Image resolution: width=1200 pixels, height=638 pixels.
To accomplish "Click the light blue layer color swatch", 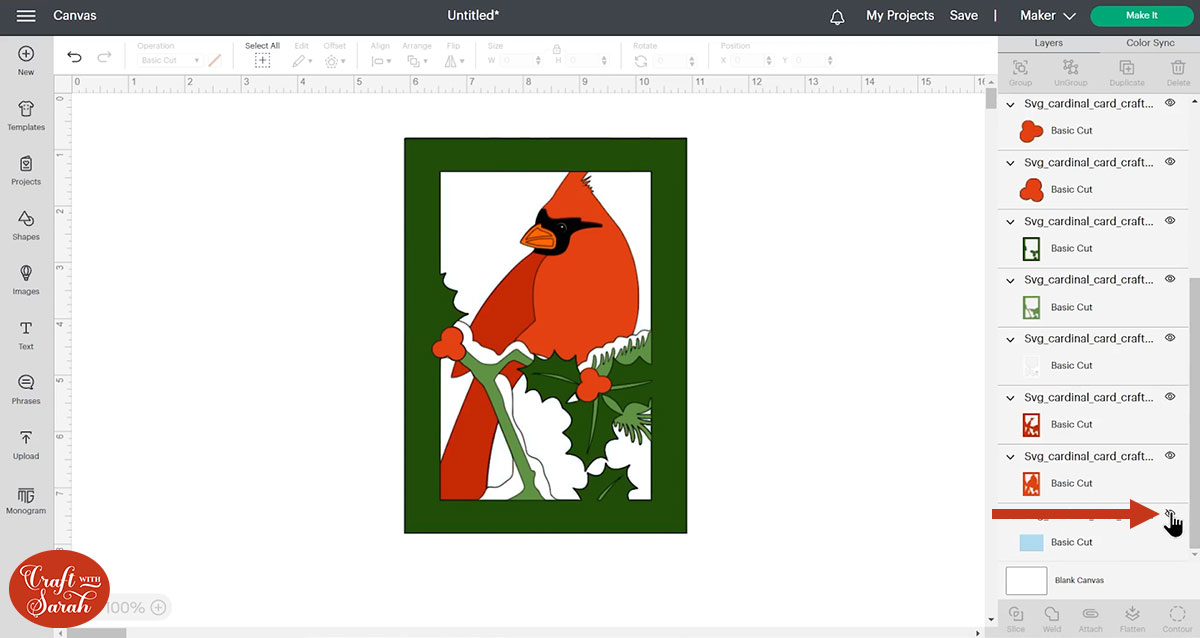I will click(1031, 542).
